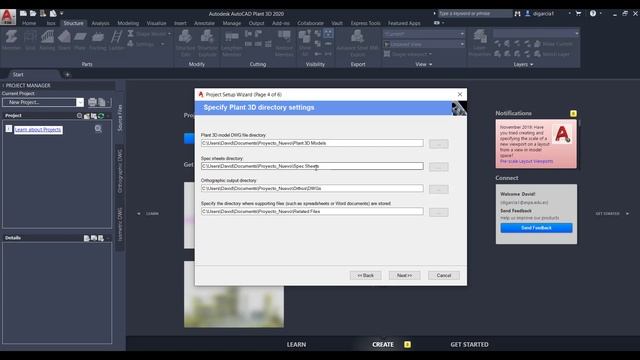Open Layer Properties in Layers panel
This screenshot has width=640, height=360.
tap(480, 42)
